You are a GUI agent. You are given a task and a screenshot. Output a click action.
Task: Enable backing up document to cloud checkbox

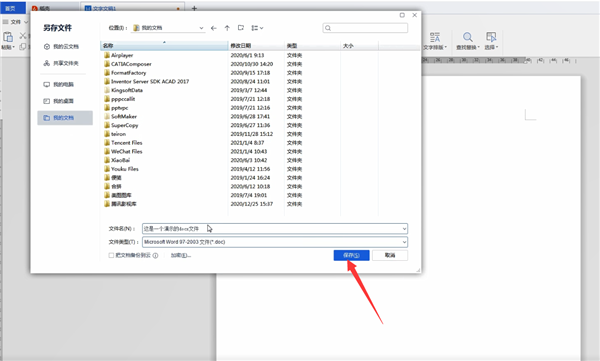111,255
